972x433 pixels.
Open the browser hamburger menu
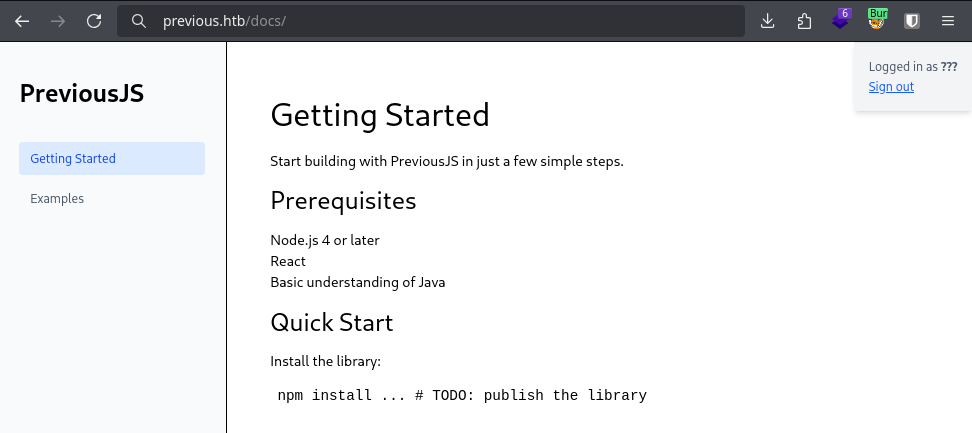click(948, 20)
